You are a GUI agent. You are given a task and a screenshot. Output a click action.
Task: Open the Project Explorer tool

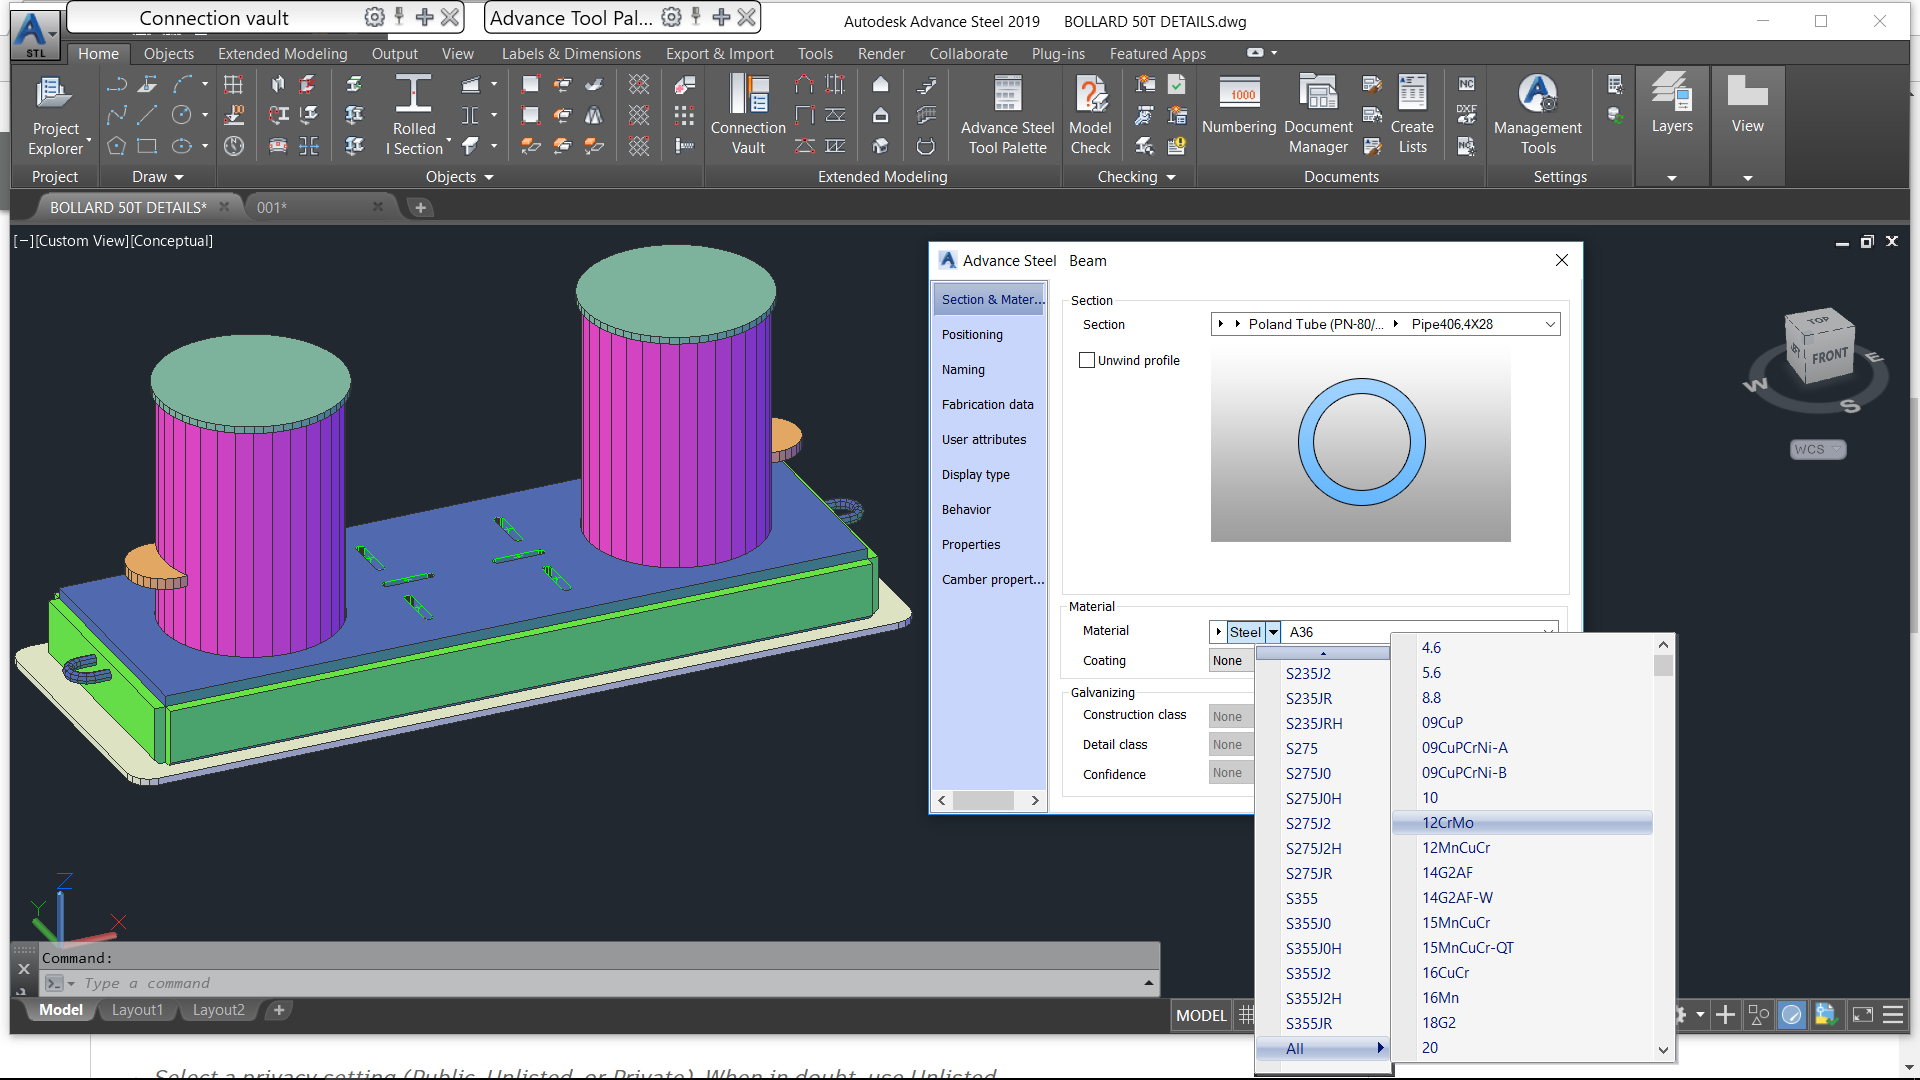[x=55, y=116]
